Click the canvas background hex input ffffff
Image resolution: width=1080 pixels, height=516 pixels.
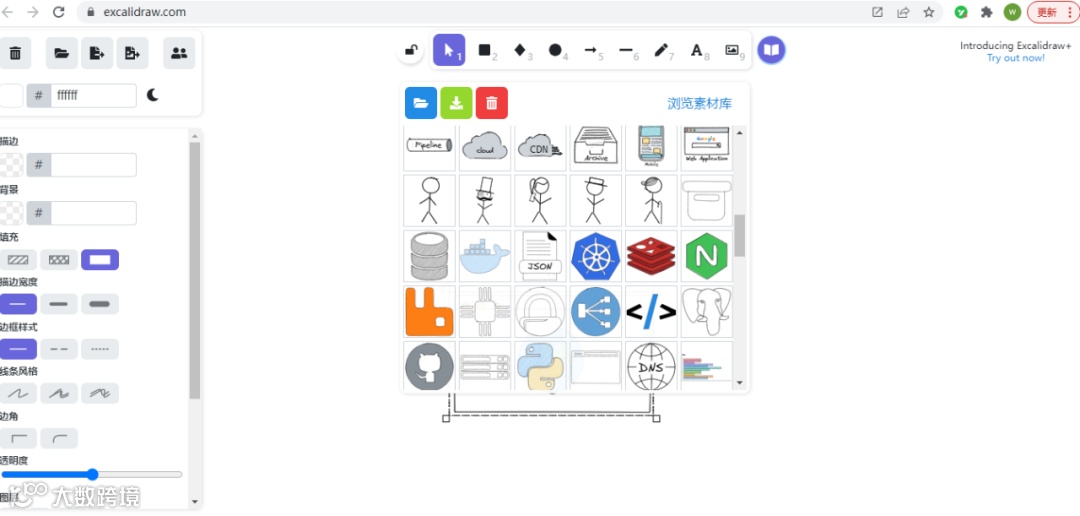(x=94, y=96)
